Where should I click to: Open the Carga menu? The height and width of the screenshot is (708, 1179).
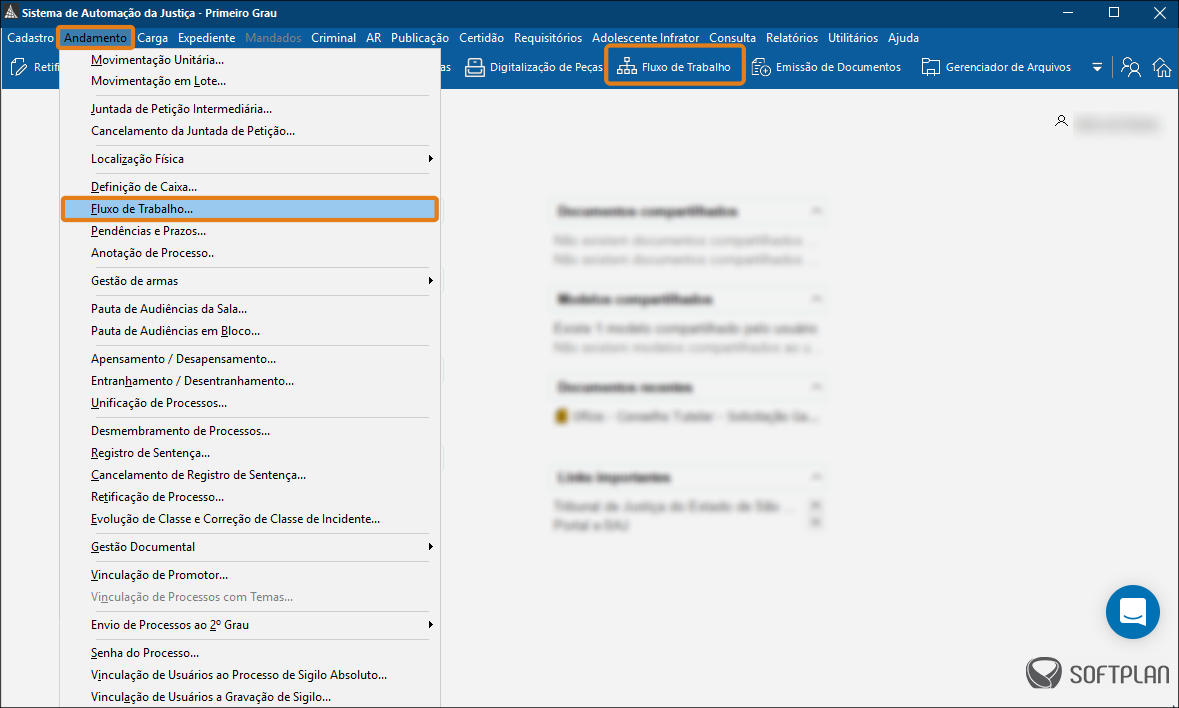153,38
